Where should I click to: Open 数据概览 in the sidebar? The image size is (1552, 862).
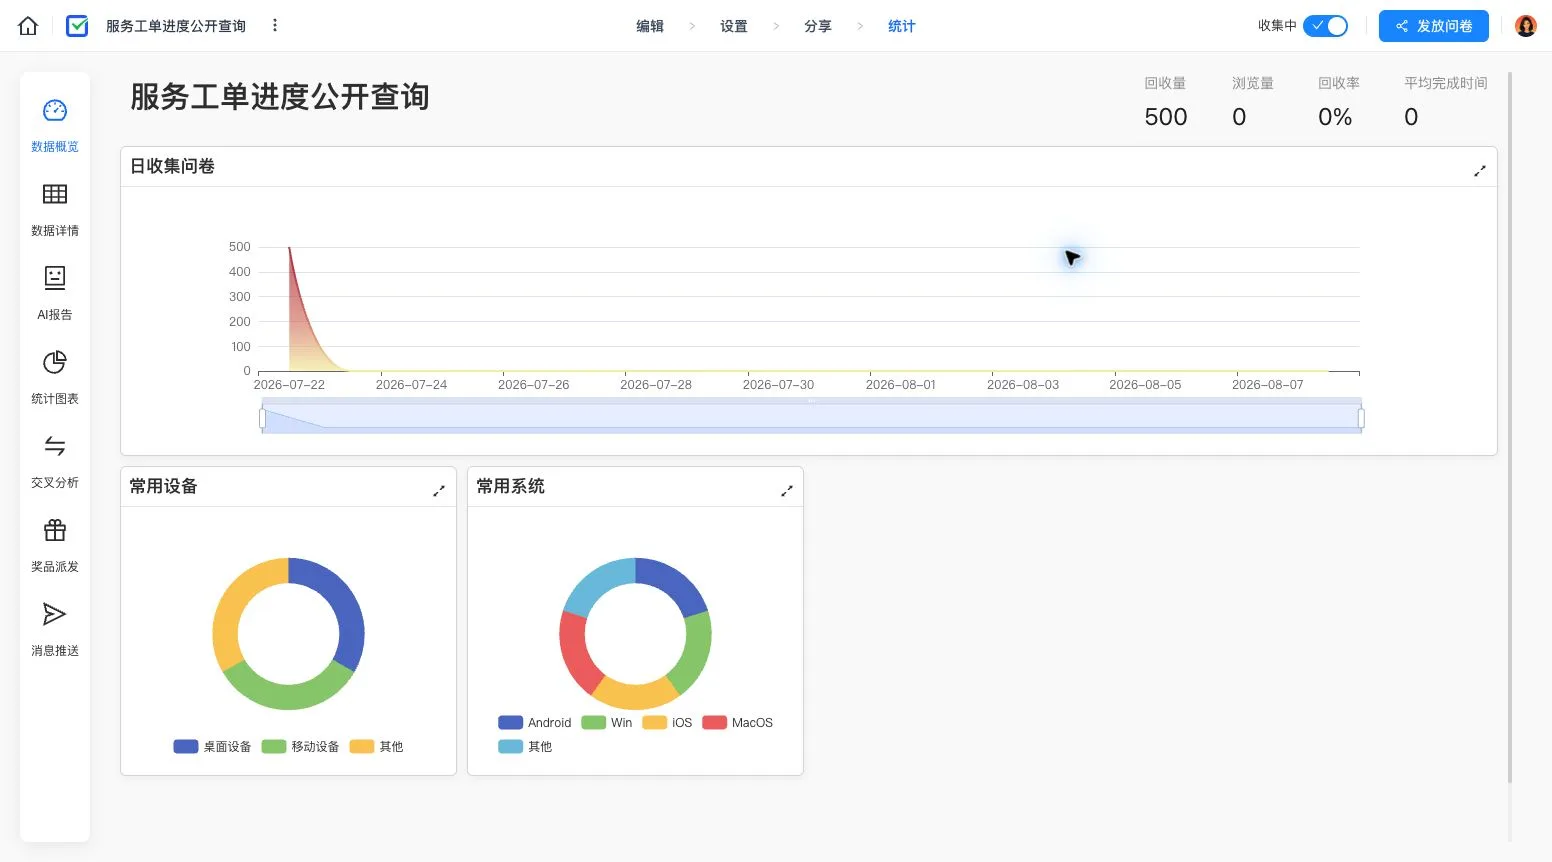55,126
